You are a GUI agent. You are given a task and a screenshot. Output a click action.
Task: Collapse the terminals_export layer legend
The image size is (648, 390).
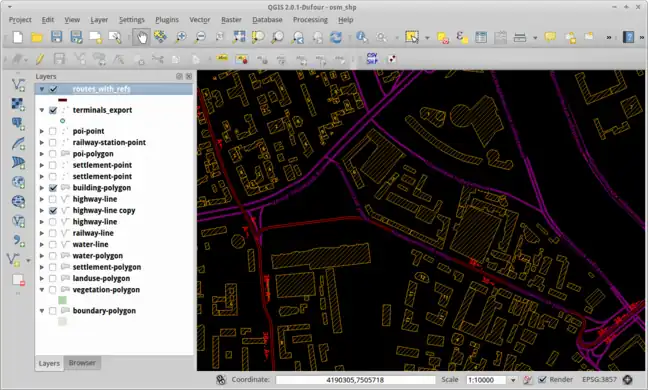tap(42, 110)
